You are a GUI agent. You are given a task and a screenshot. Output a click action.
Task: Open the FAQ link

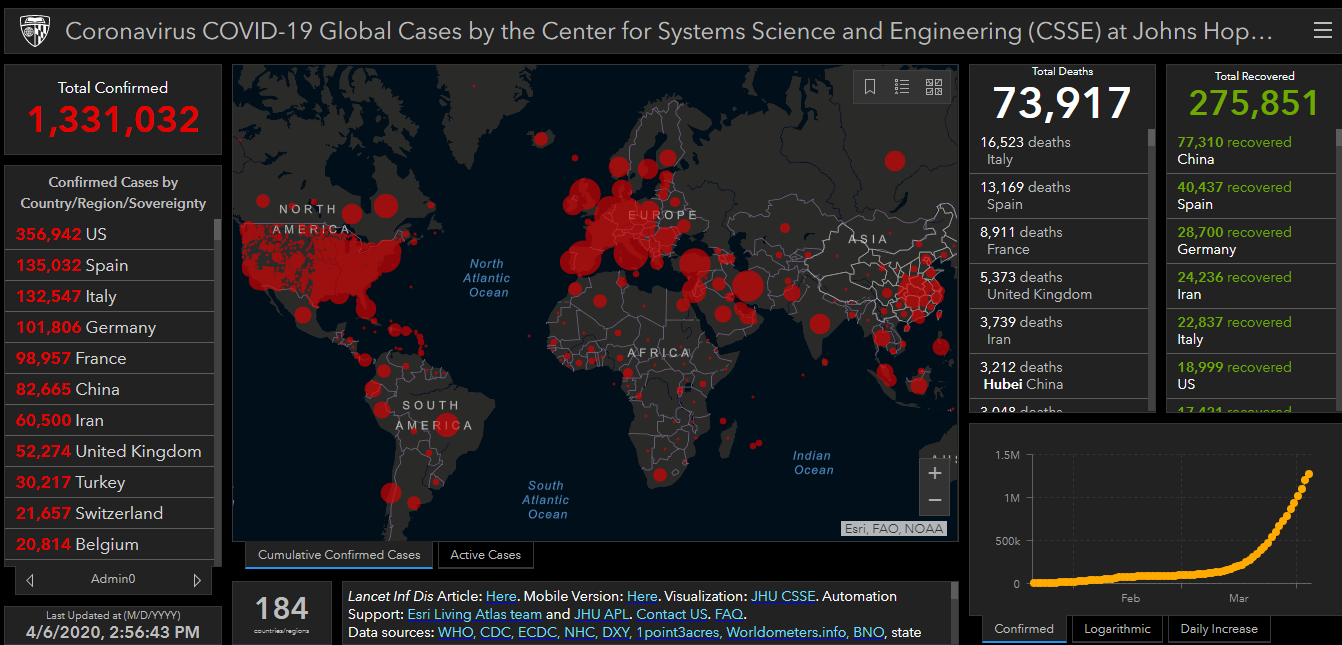(728, 614)
